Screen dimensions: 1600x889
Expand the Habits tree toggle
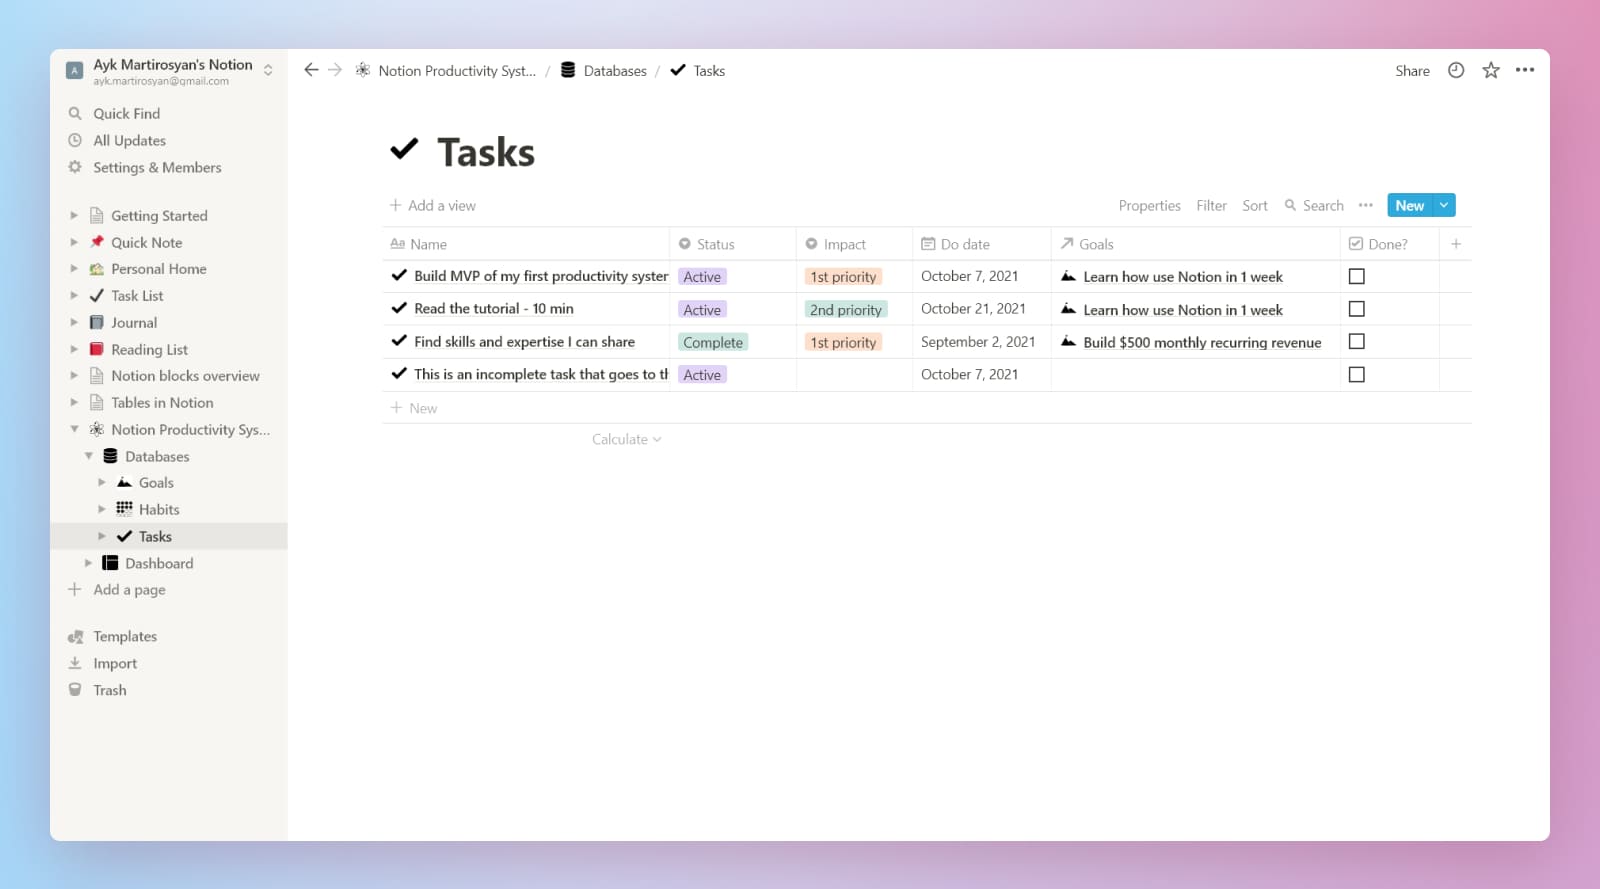click(x=102, y=509)
